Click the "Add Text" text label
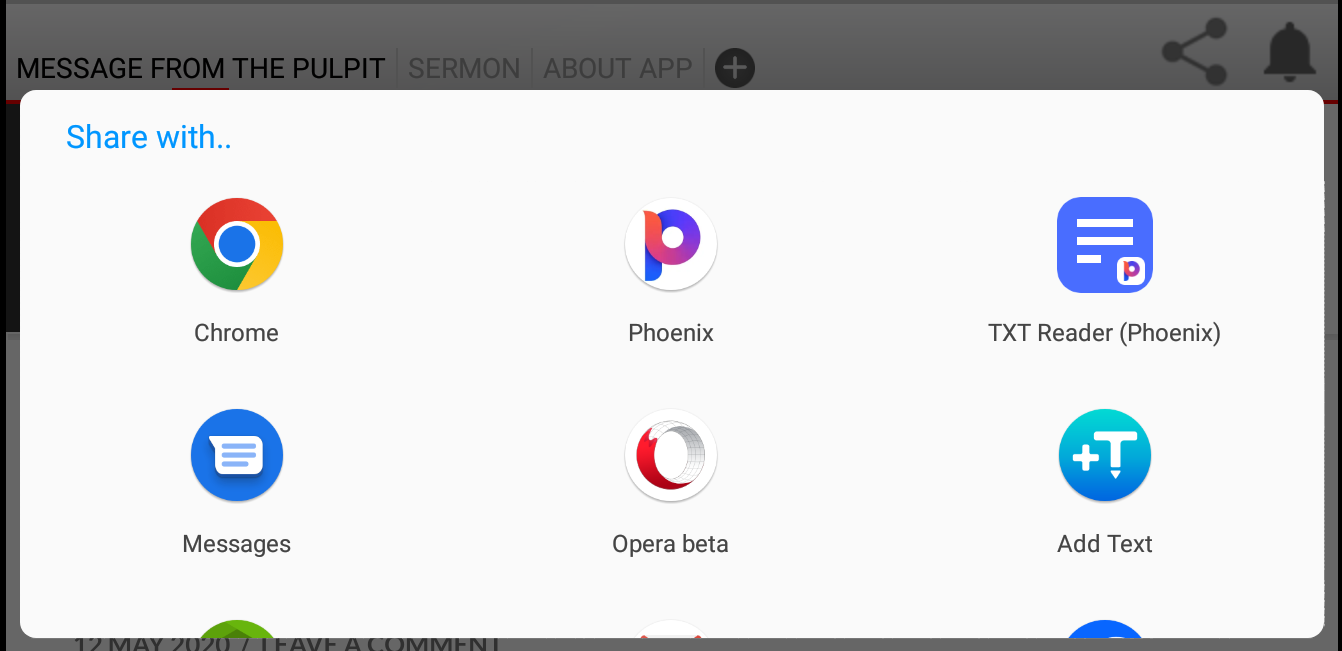This screenshot has height=651, width=1342. coord(1105,544)
